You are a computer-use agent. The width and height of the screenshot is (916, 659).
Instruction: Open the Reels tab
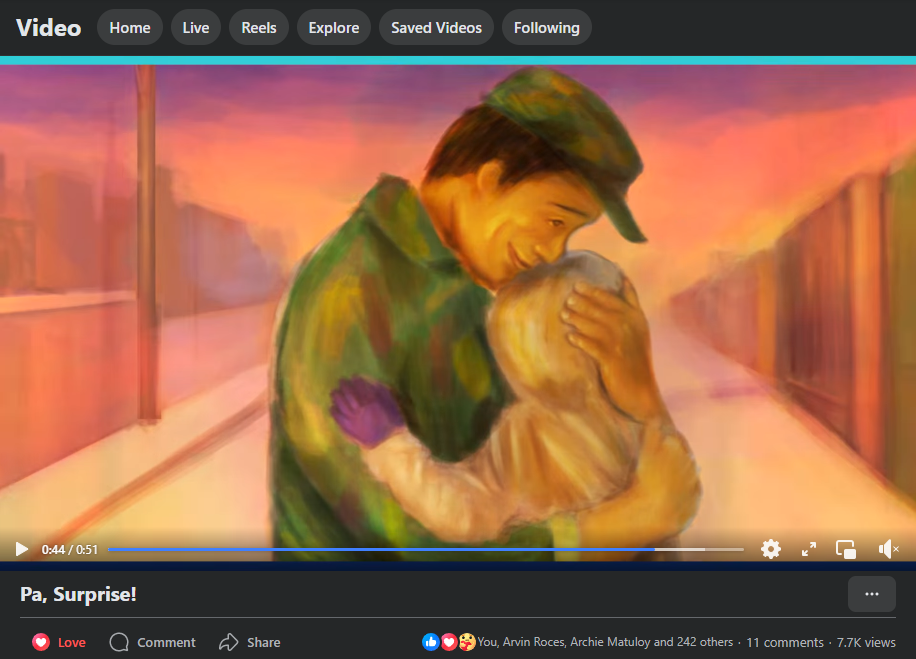[x=259, y=27]
